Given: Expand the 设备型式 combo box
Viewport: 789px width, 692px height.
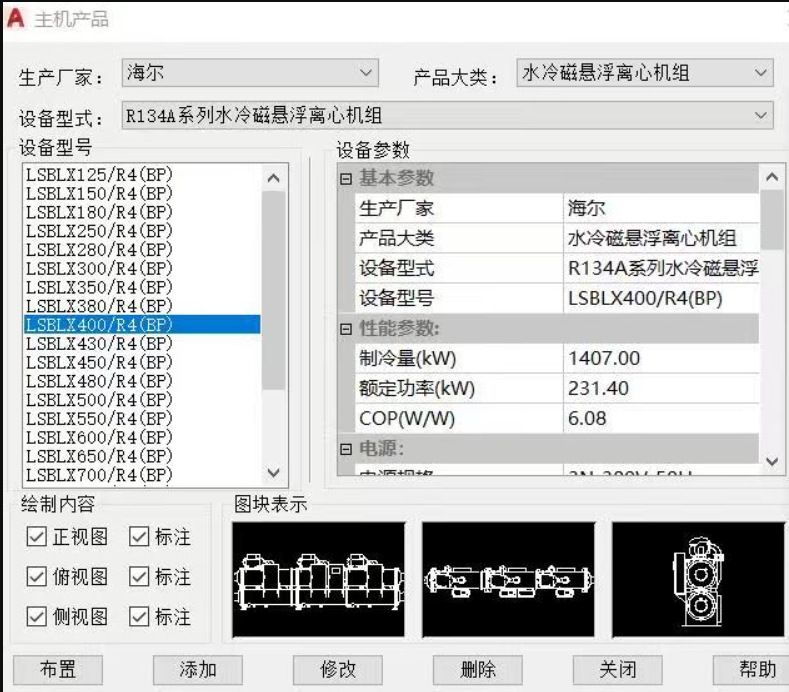Looking at the screenshot, I should coord(446,115).
